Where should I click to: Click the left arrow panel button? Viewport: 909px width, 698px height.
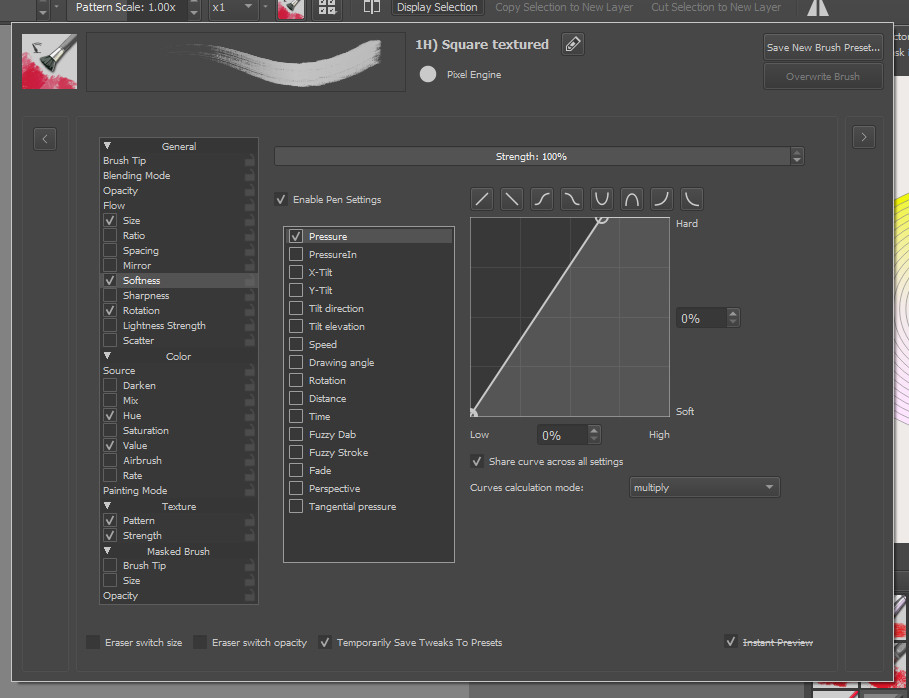(x=45, y=139)
